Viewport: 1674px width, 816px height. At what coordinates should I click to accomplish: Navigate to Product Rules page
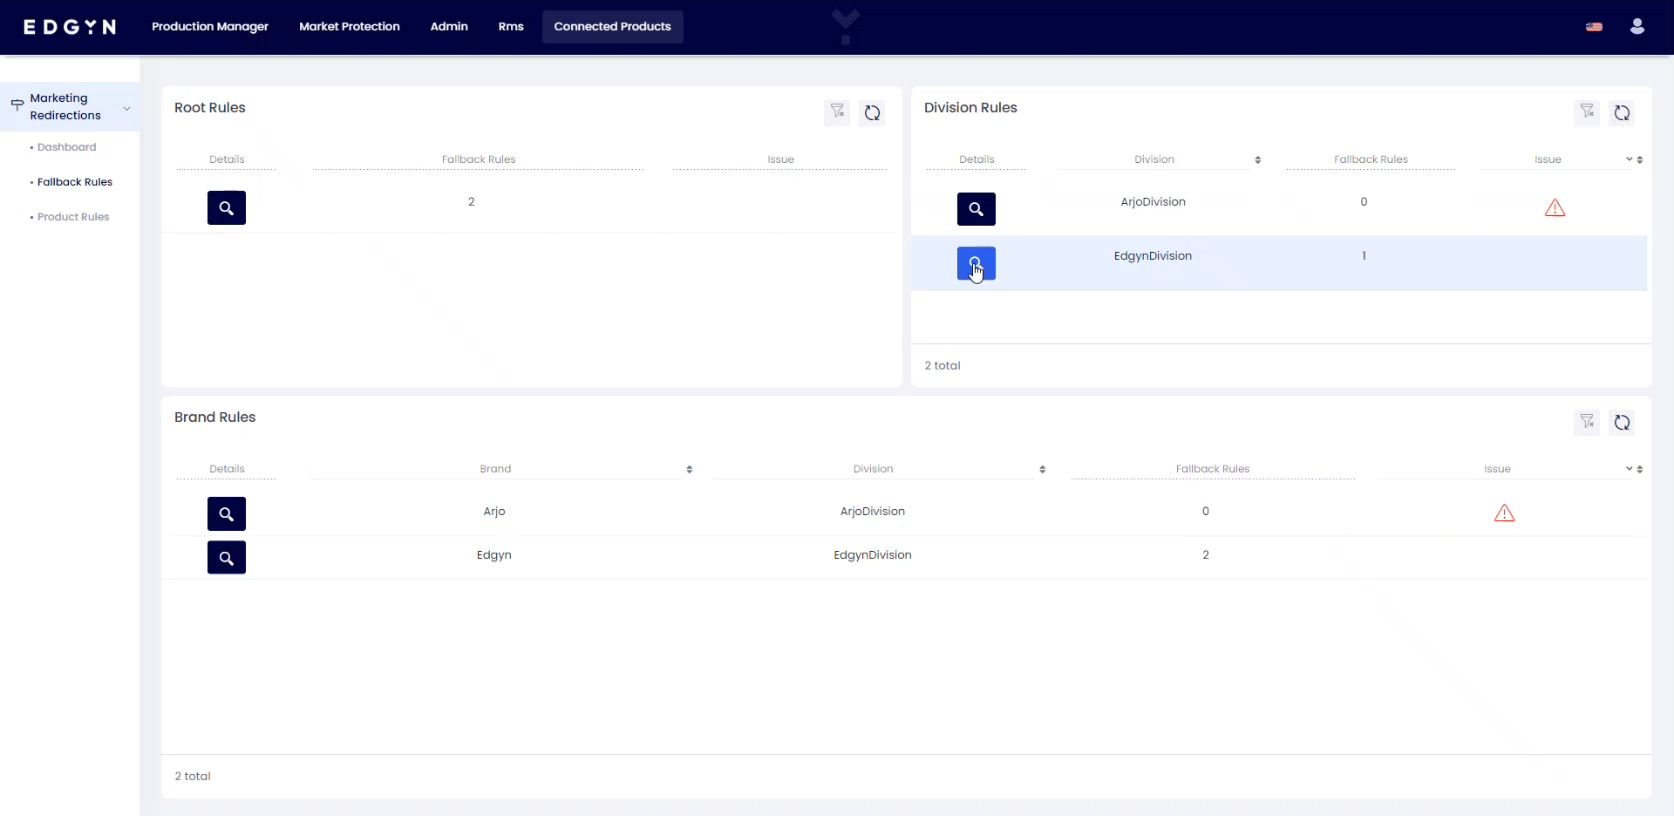point(73,217)
